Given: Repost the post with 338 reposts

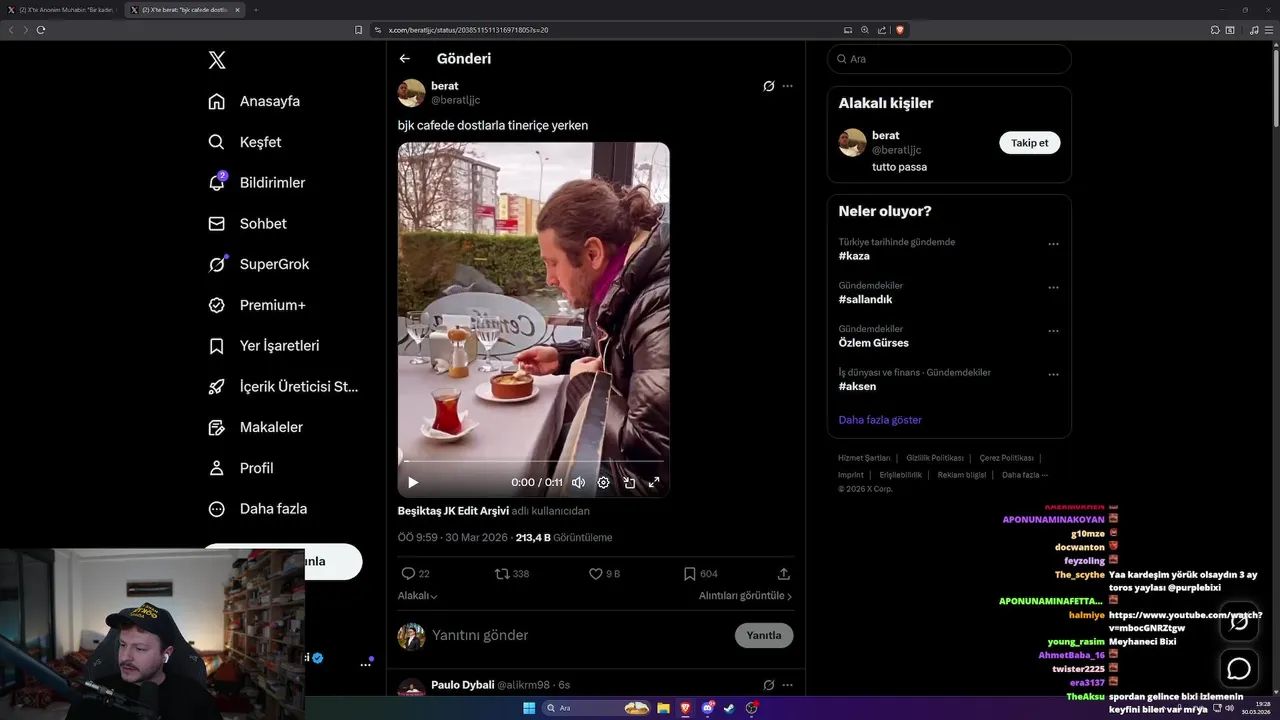Looking at the screenshot, I should pos(502,574).
